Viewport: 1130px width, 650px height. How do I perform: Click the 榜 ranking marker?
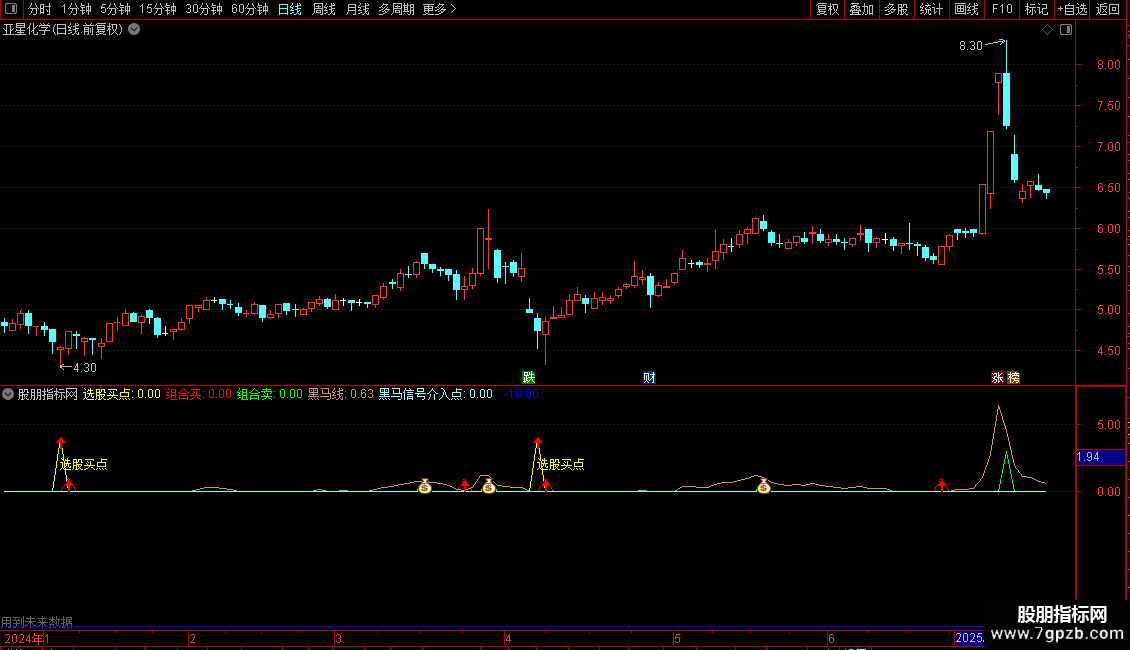[1013, 378]
